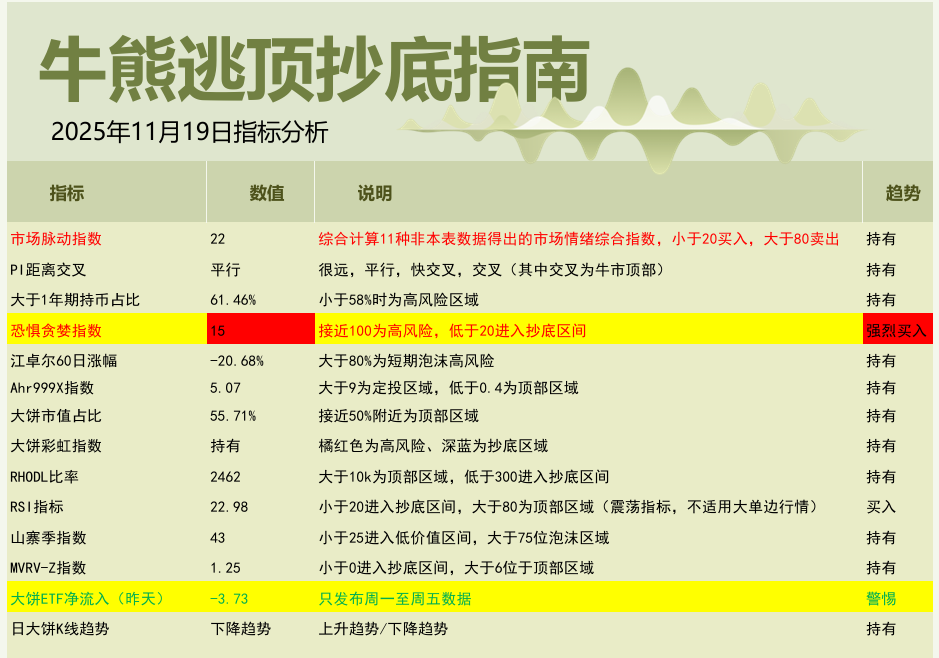This screenshot has width=939, height=658.
Task: Select the 2025年11月19日指标分析 date subtitle
Action: (189, 132)
